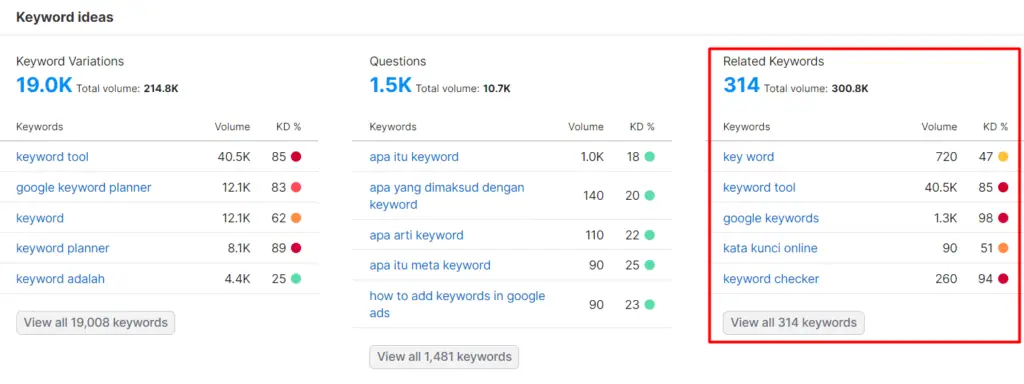Image resolution: width=1024 pixels, height=384 pixels.
Task: Open 'keyword adalah' keyword link
Action: pyautogui.click(x=60, y=279)
